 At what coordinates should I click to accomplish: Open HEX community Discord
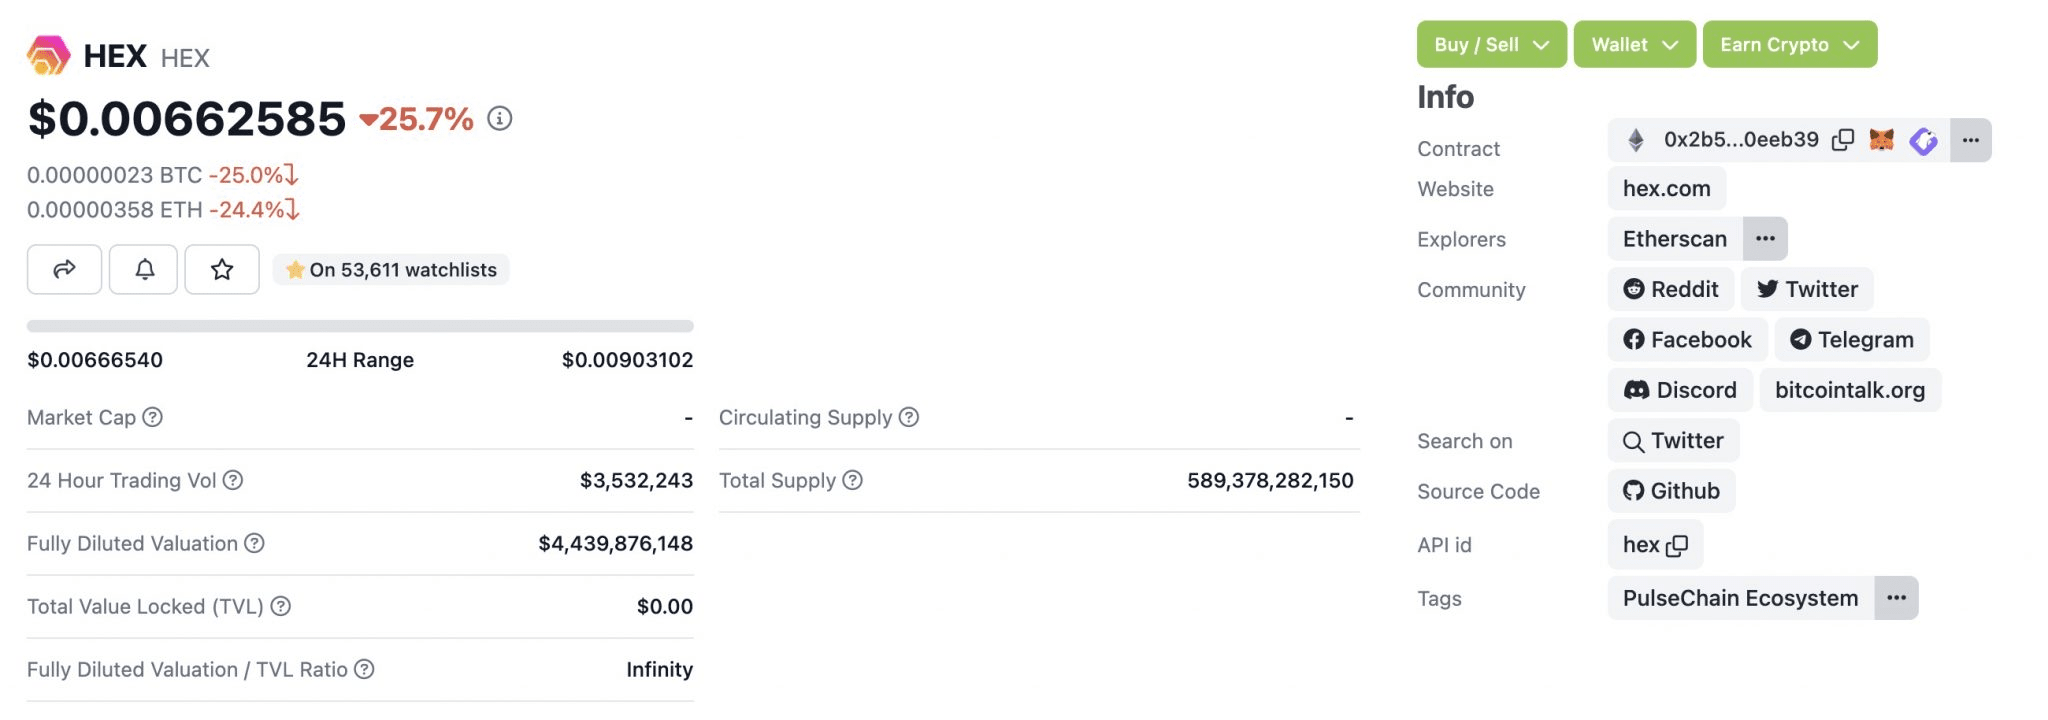click(1679, 389)
